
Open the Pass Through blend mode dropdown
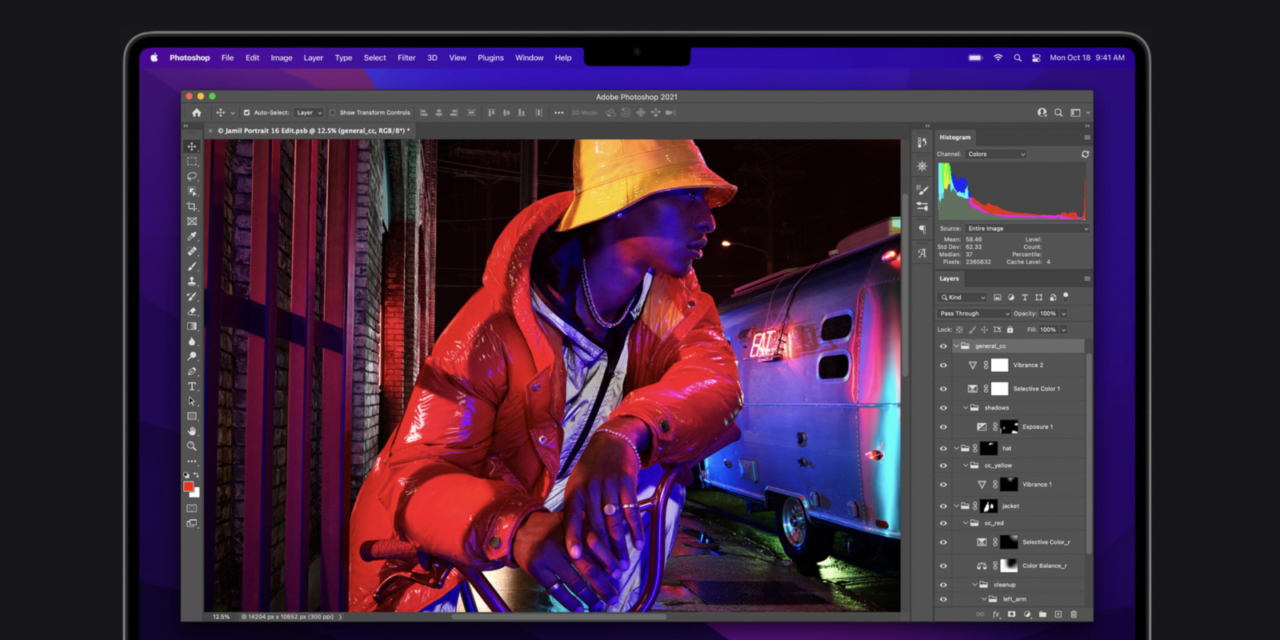[x=973, y=313]
